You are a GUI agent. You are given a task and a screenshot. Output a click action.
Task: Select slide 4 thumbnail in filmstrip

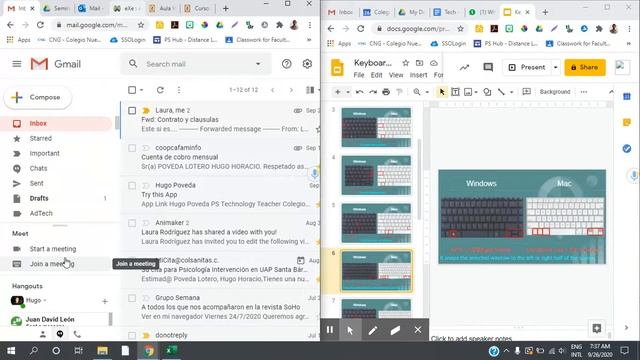376,176
